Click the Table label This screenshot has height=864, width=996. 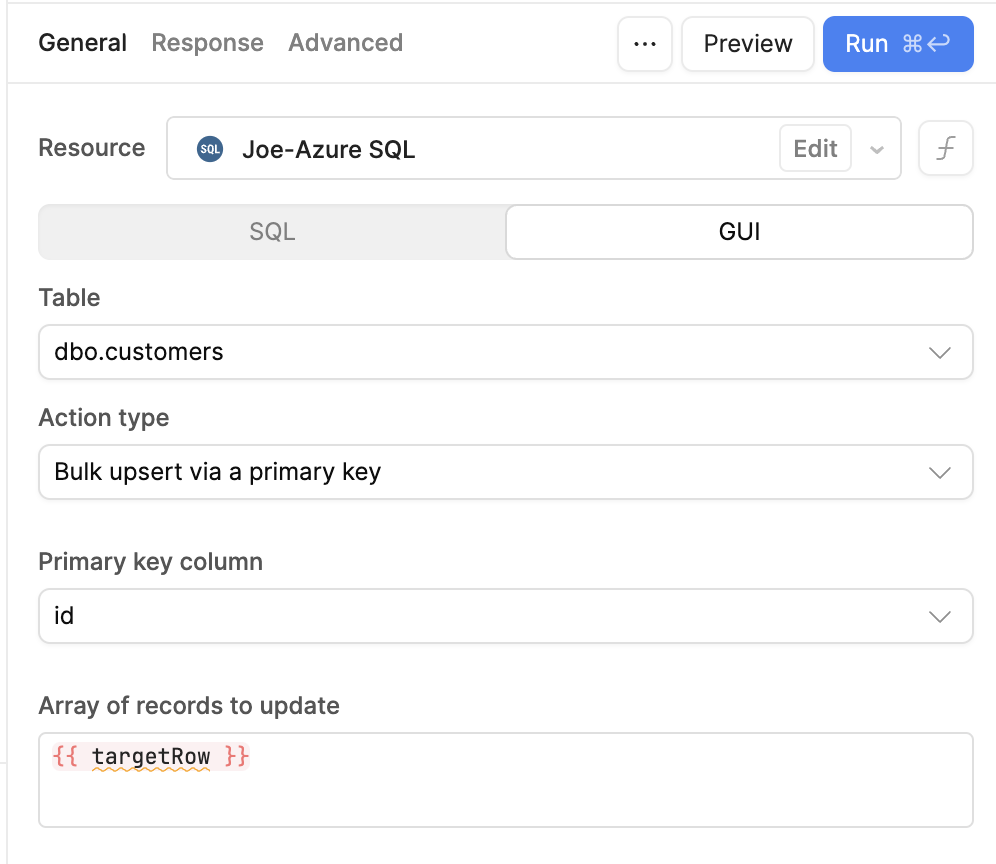pyautogui.click(x=69, y=297)
